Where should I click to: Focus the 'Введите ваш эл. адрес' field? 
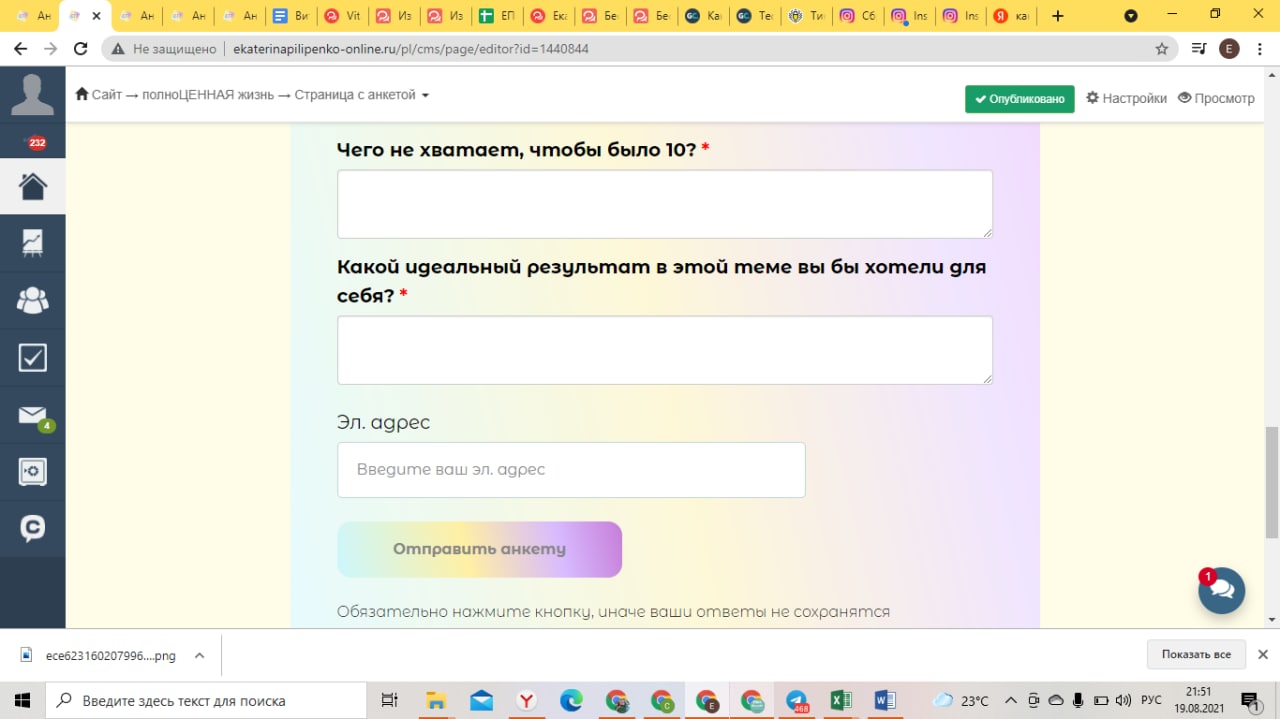[x=571, y=469]
